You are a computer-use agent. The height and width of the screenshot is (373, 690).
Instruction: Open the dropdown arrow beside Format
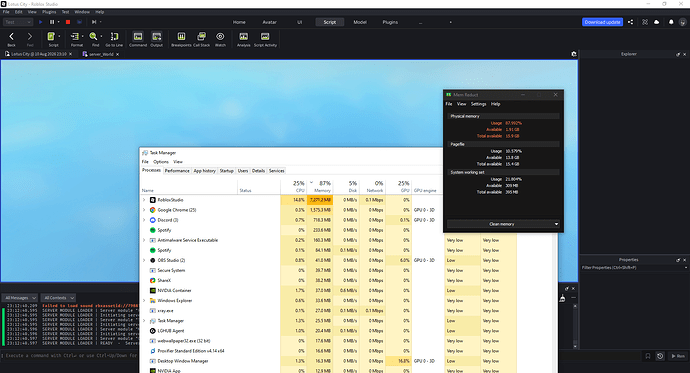(x=82, y=37)
